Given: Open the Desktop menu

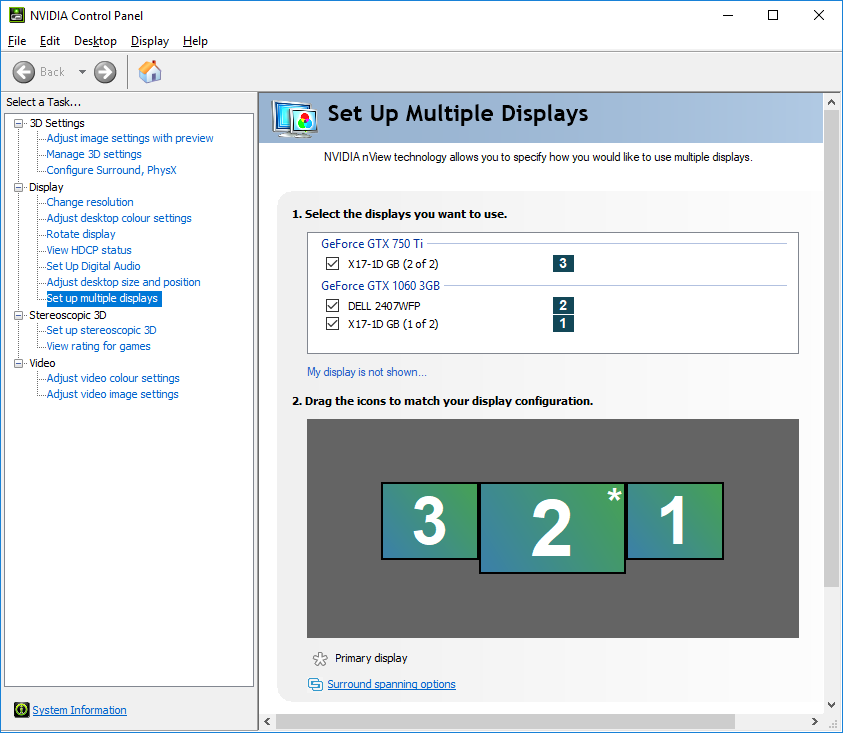Looking at the screenshot, I should coord(95,41).
